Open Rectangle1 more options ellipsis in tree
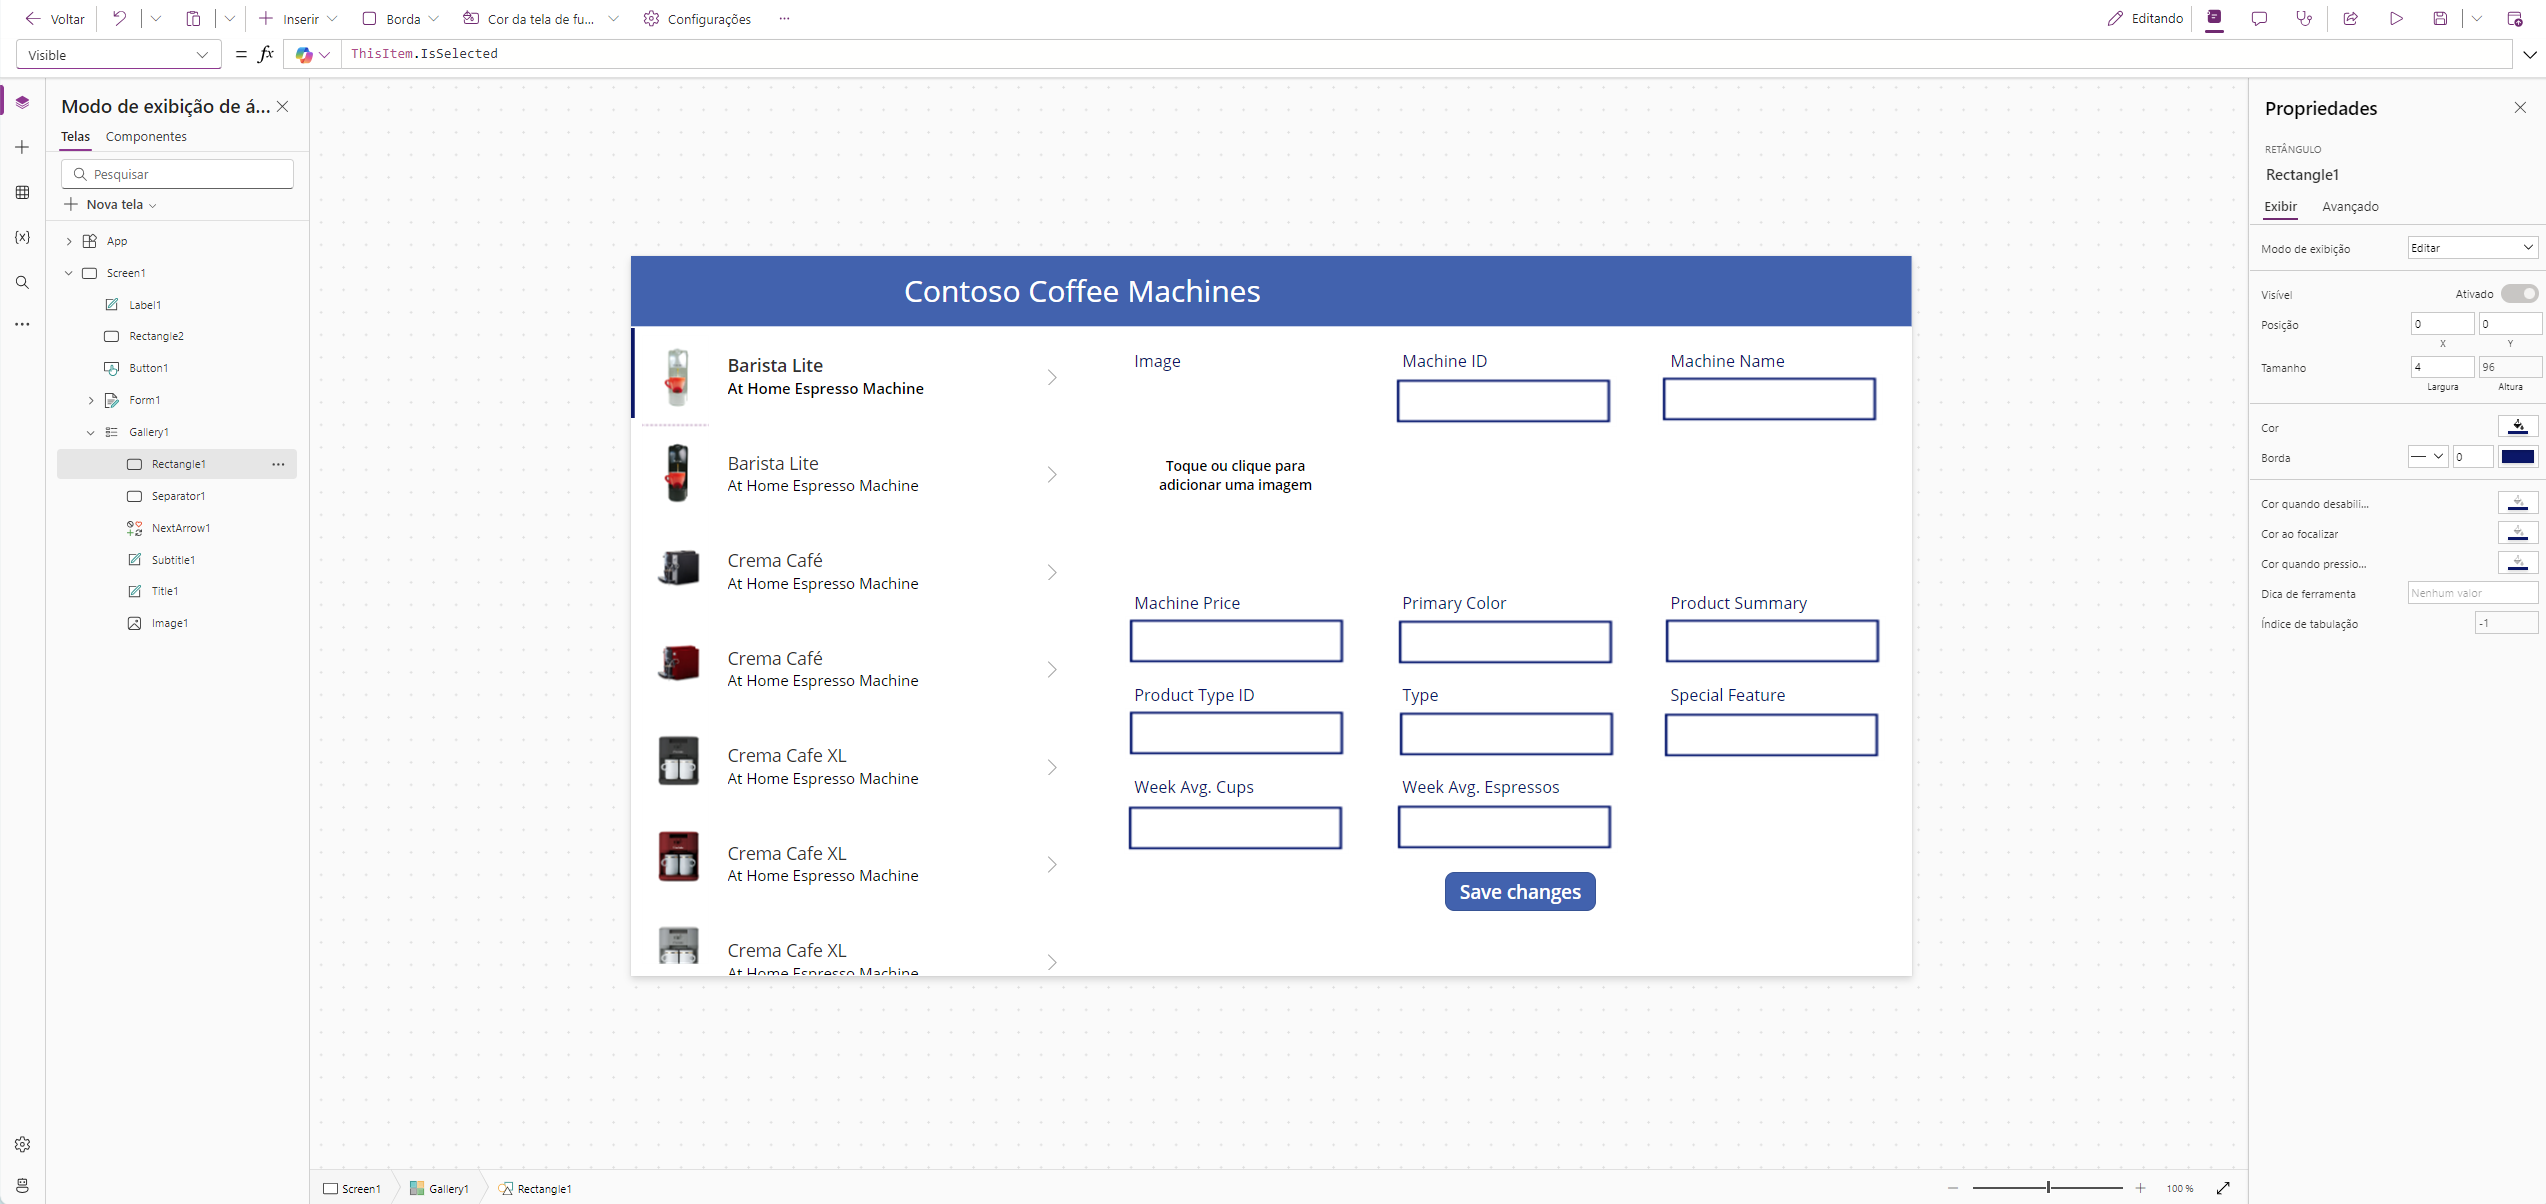The height and width of the screenshot is (1204, 2546). [x=278, y=464]
